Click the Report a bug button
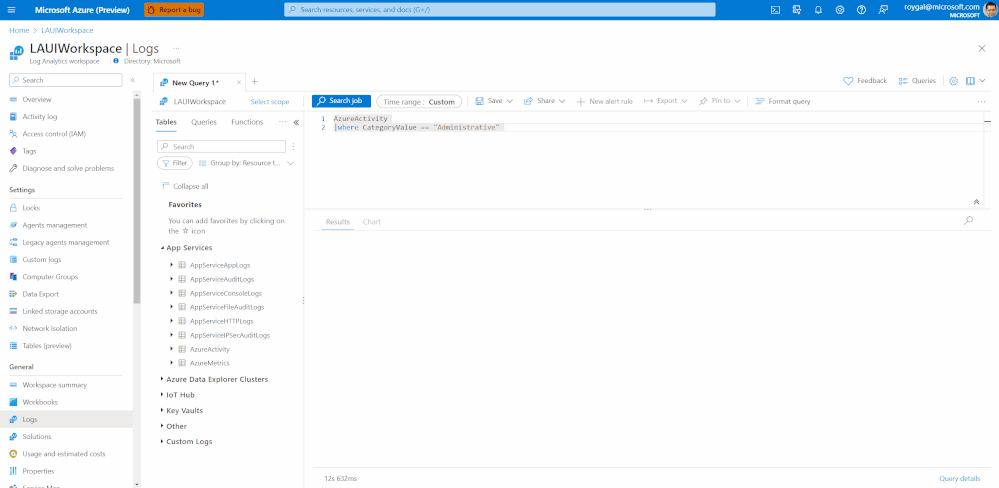This screenshot has width=999, height=488. tap(174, 10)
